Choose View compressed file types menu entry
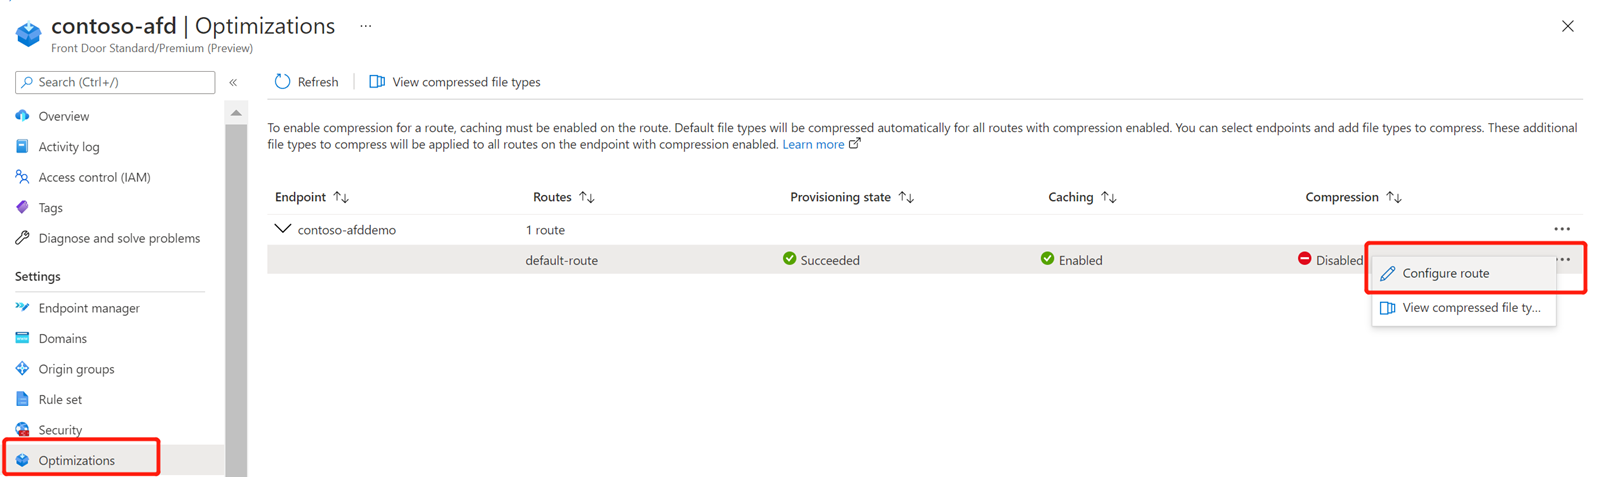 pyautogui.click(x=1464, y=308)
